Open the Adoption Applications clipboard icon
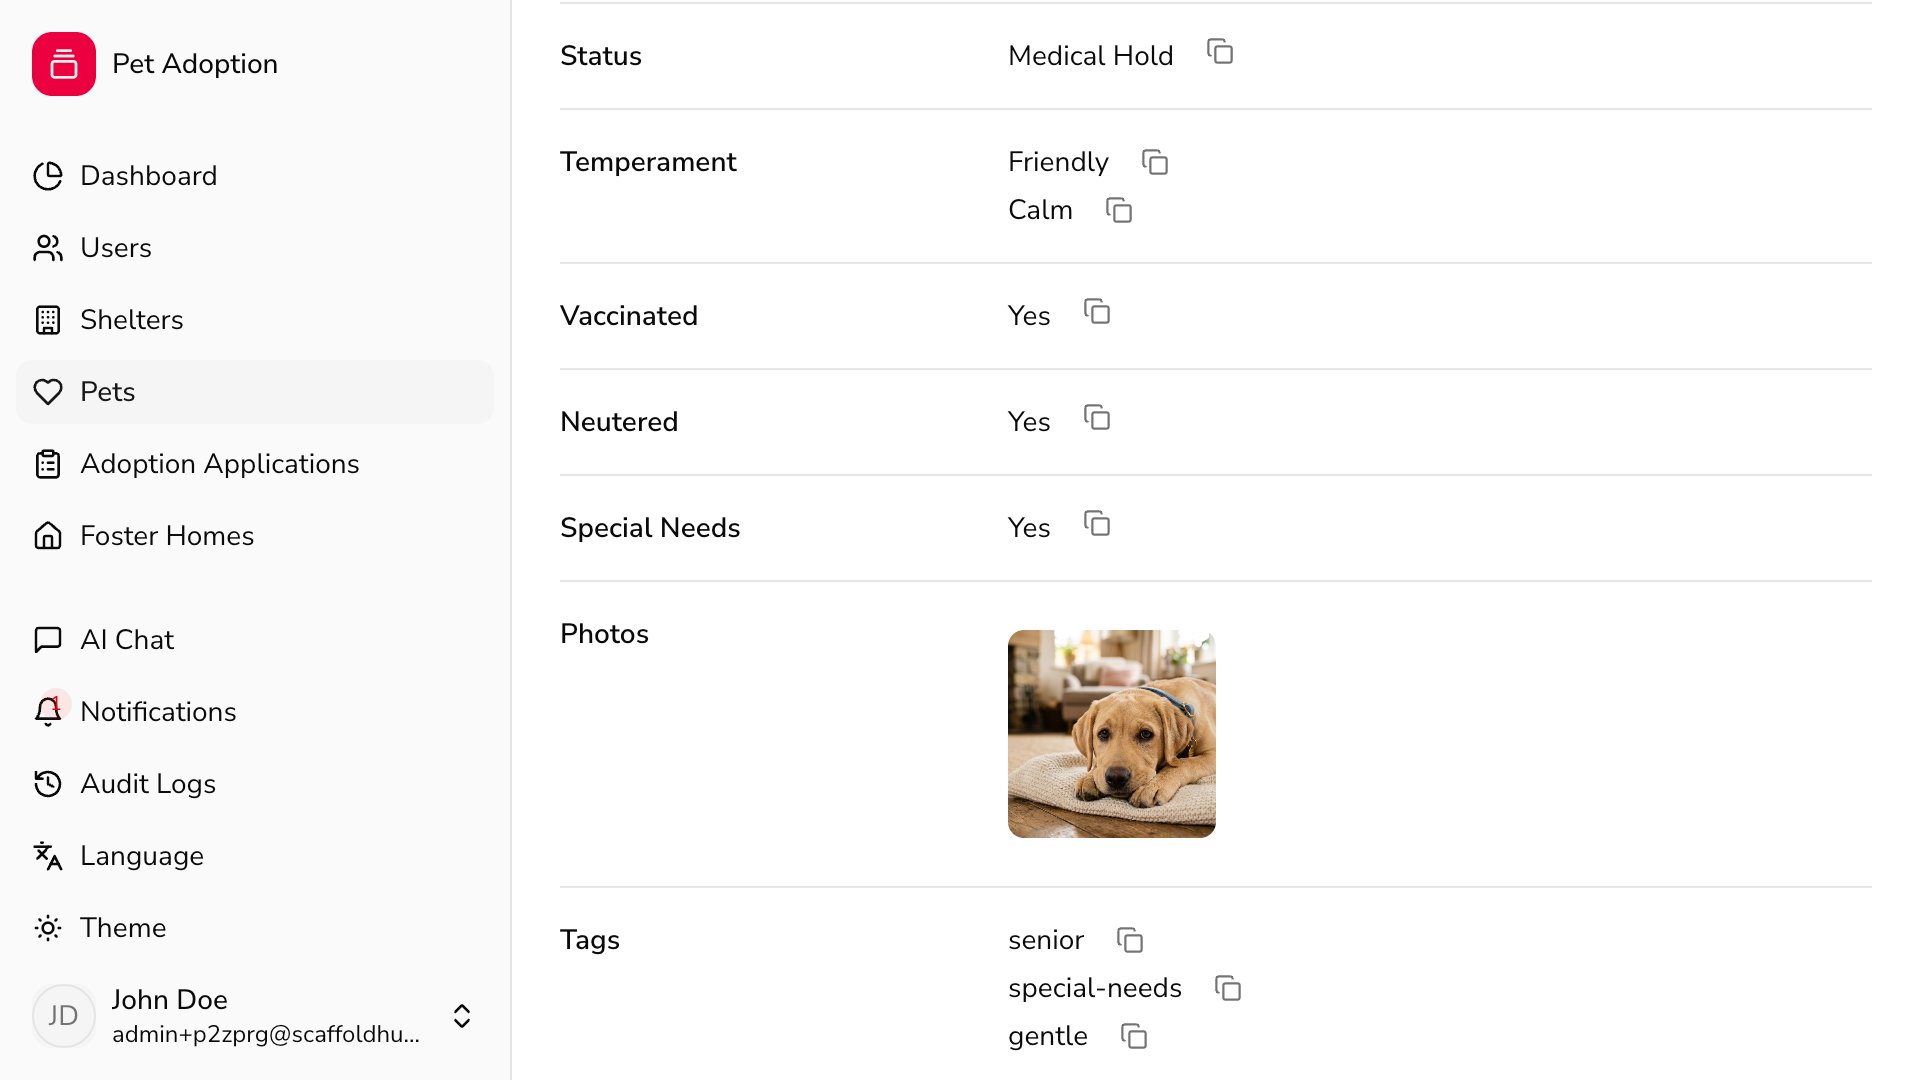 pyautogui.click(x=48, y=464)
